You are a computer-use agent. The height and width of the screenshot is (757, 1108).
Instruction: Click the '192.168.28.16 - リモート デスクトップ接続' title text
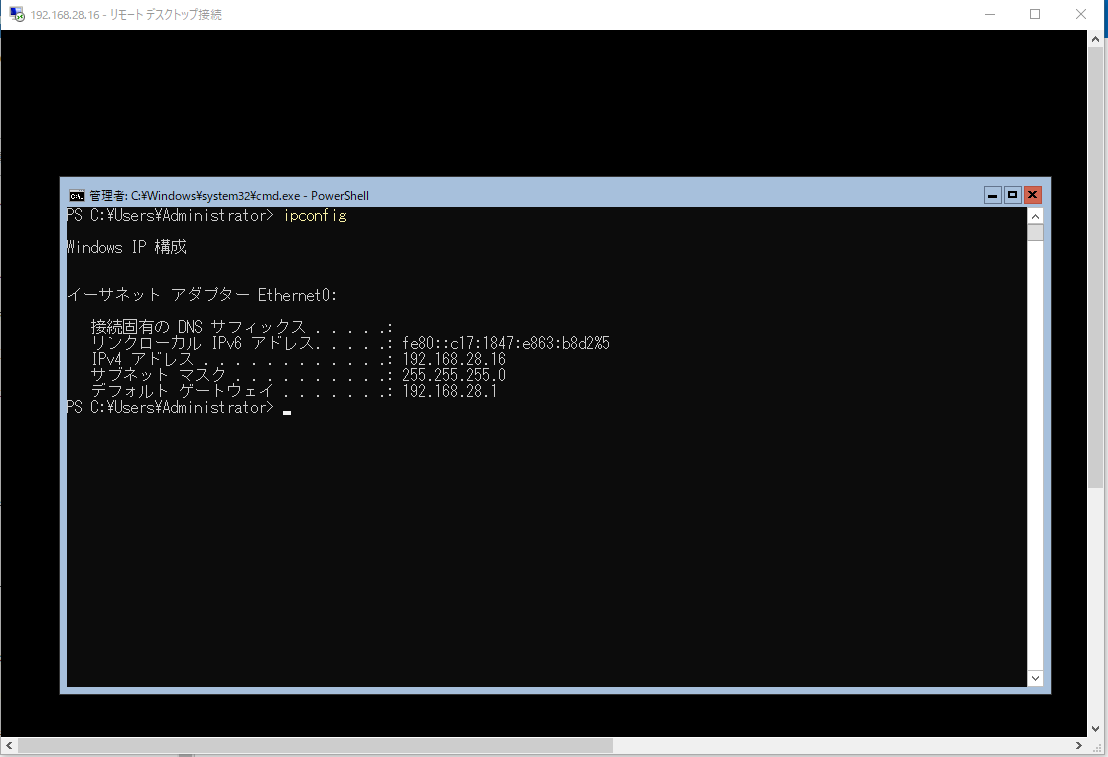pyautogui.click(x=126, y=15)
